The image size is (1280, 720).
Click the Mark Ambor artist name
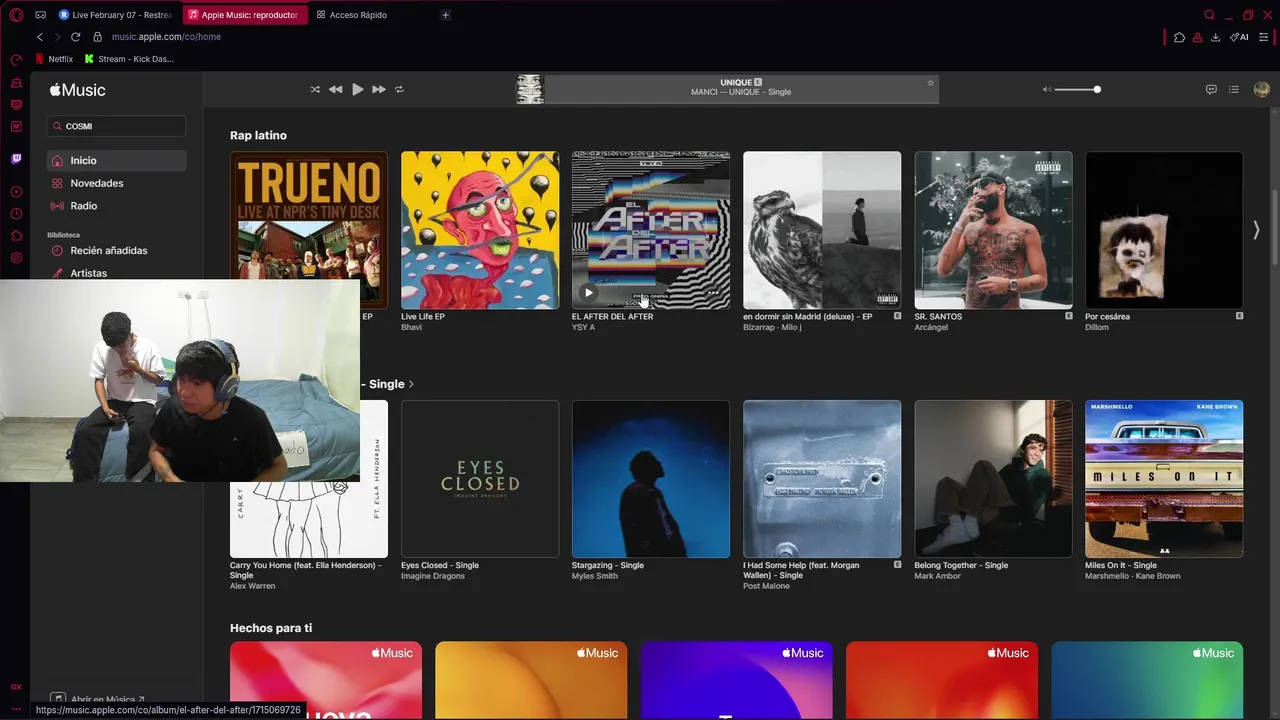938,576
